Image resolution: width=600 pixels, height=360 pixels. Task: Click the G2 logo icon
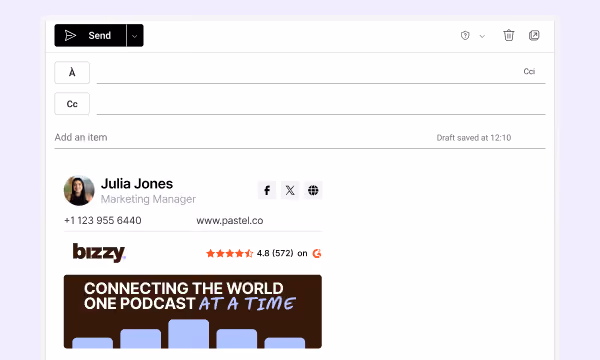[317, 253]
